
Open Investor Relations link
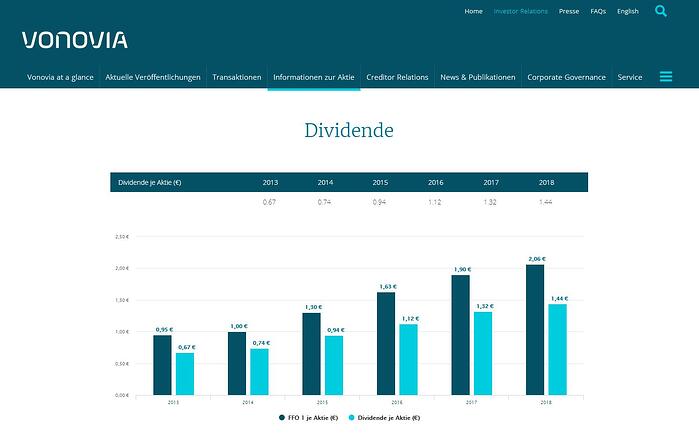[x=521, y=11]
